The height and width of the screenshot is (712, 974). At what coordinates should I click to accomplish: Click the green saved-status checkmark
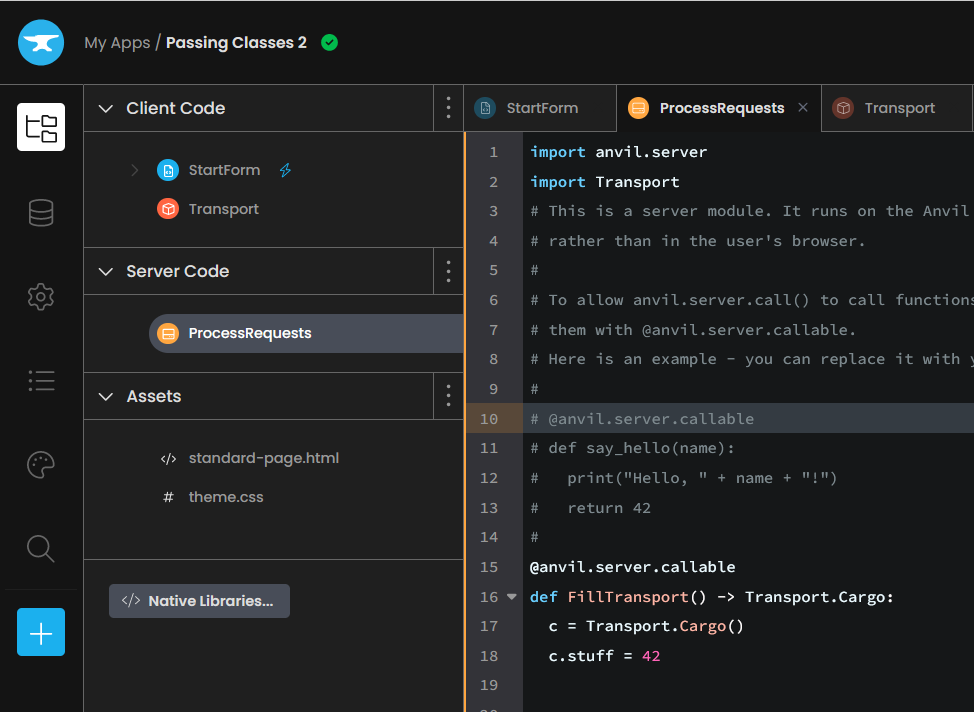coord(329,42)
